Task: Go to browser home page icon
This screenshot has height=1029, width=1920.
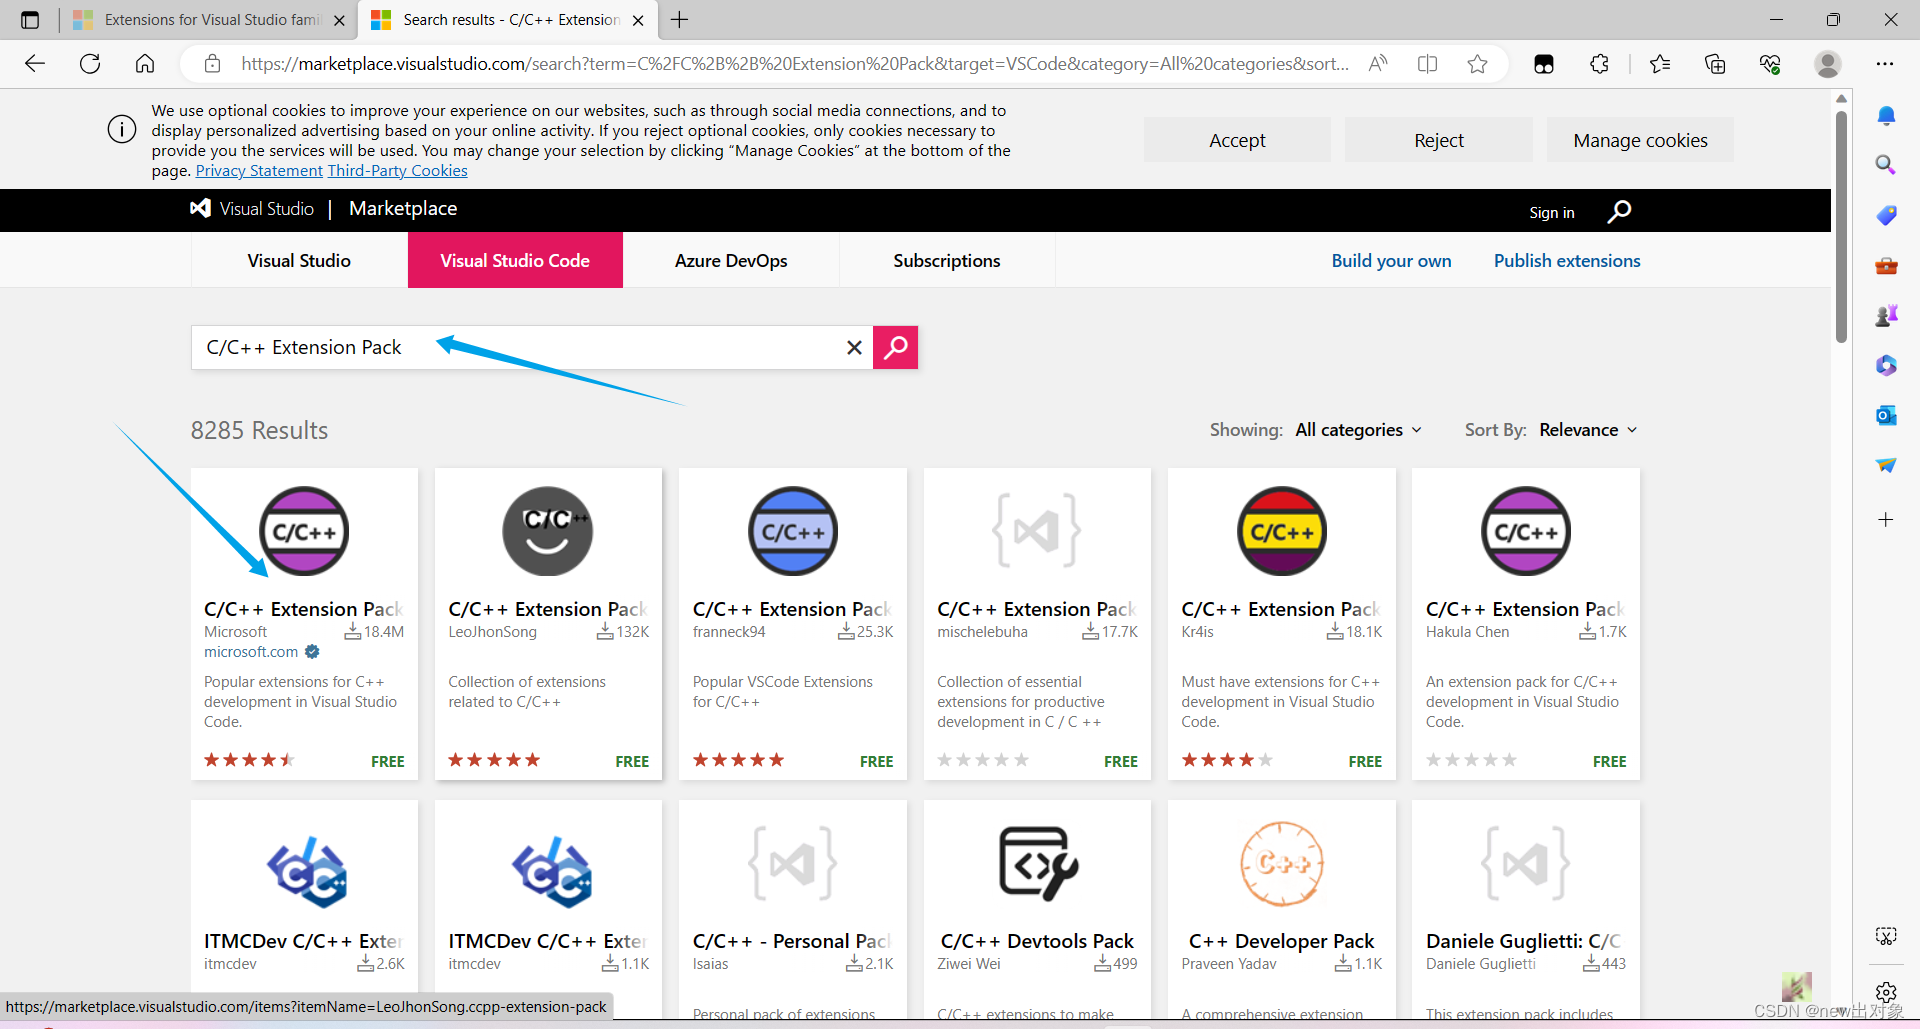Action: click(145, 64)
